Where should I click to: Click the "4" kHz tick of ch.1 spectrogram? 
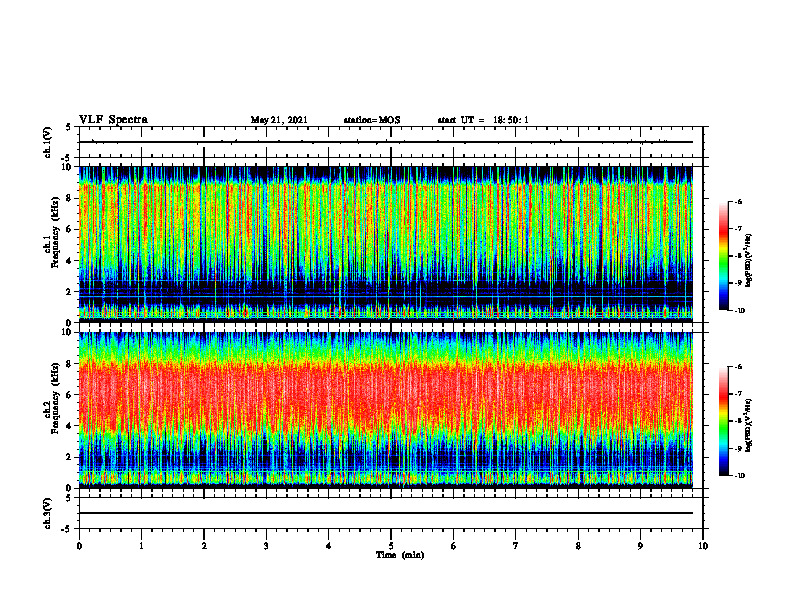tap(70, 261)
